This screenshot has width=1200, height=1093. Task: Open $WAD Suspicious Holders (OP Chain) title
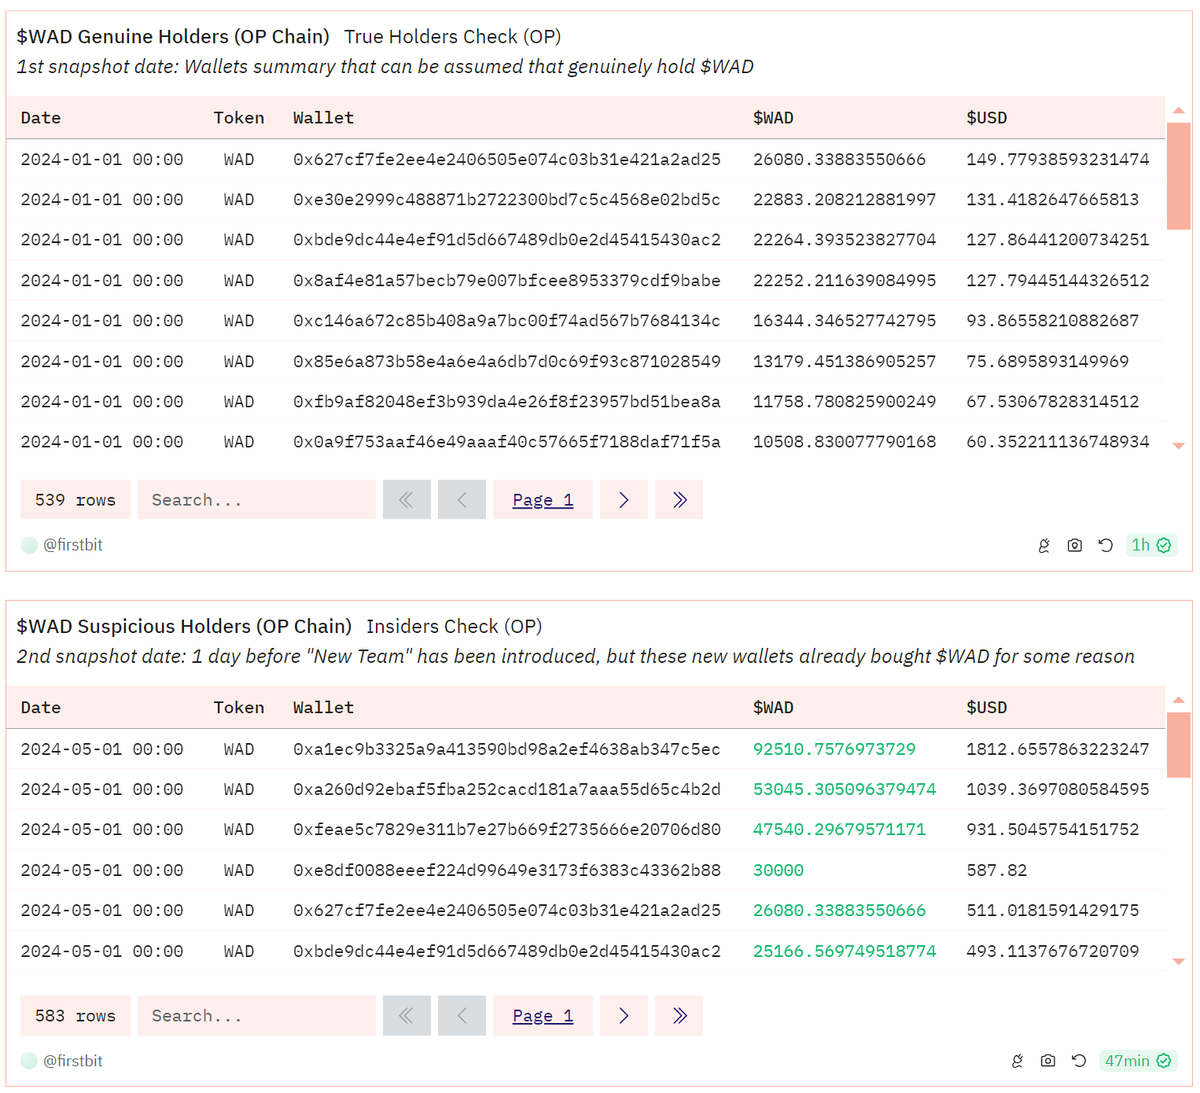tap(184, 627)
